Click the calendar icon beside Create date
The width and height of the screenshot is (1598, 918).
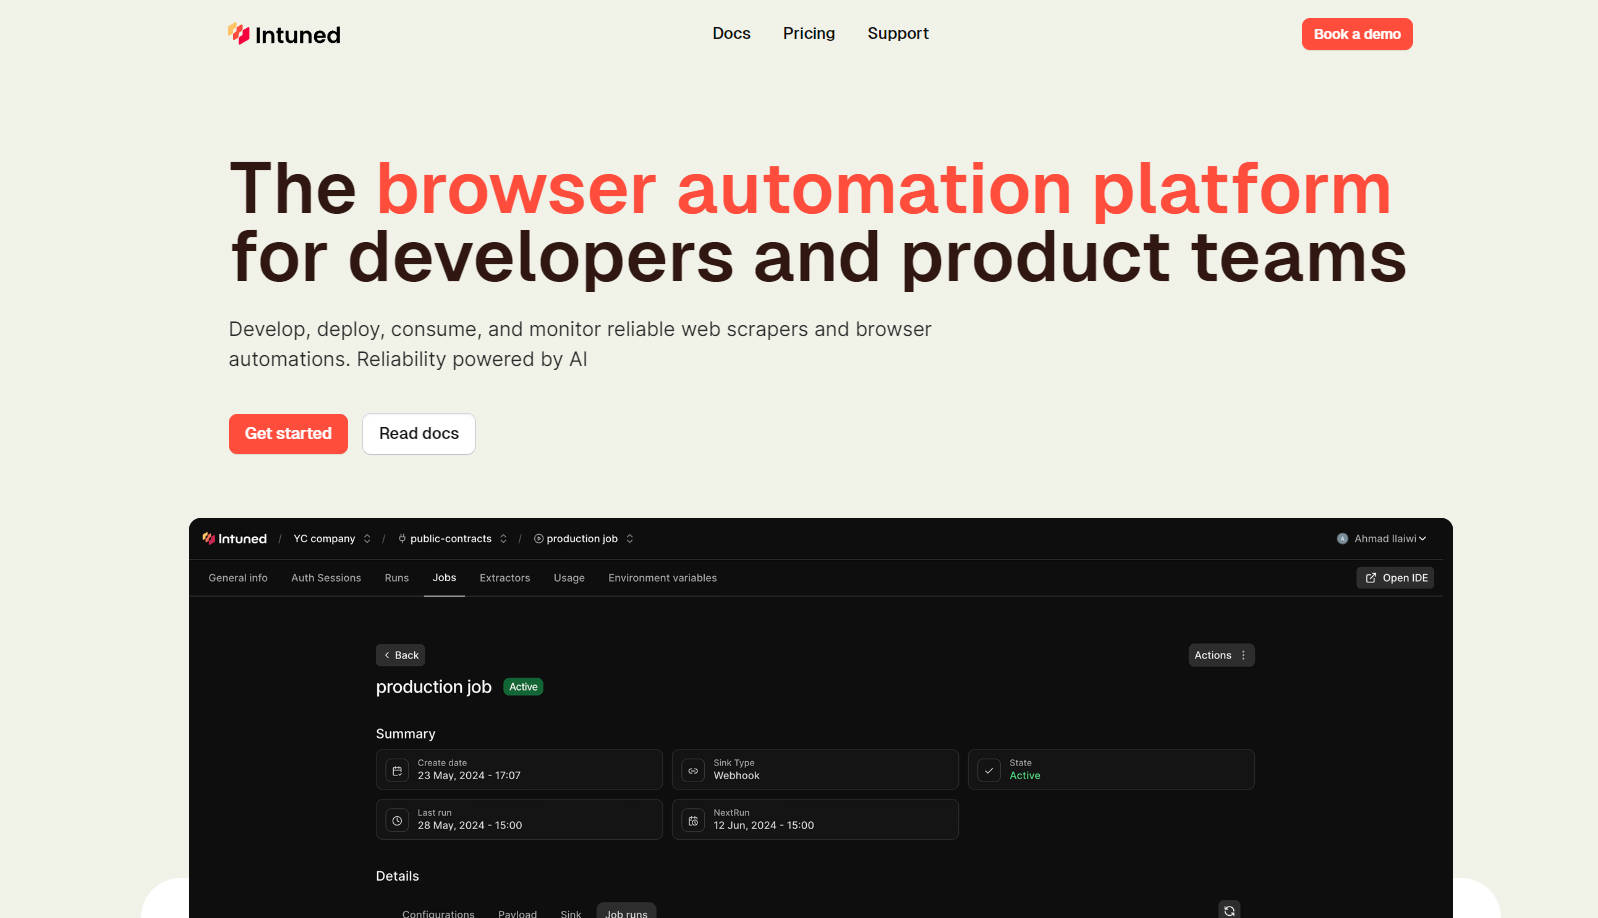[x=397, y=770]
